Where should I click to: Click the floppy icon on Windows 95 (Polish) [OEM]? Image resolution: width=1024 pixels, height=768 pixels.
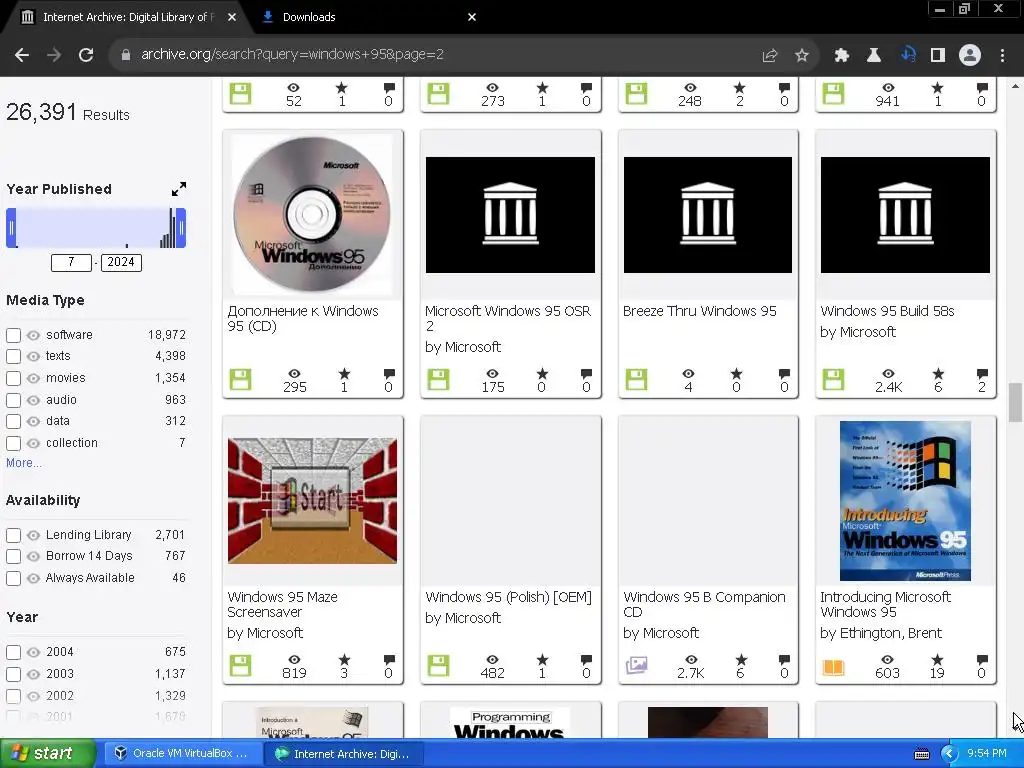click(438, 665)
